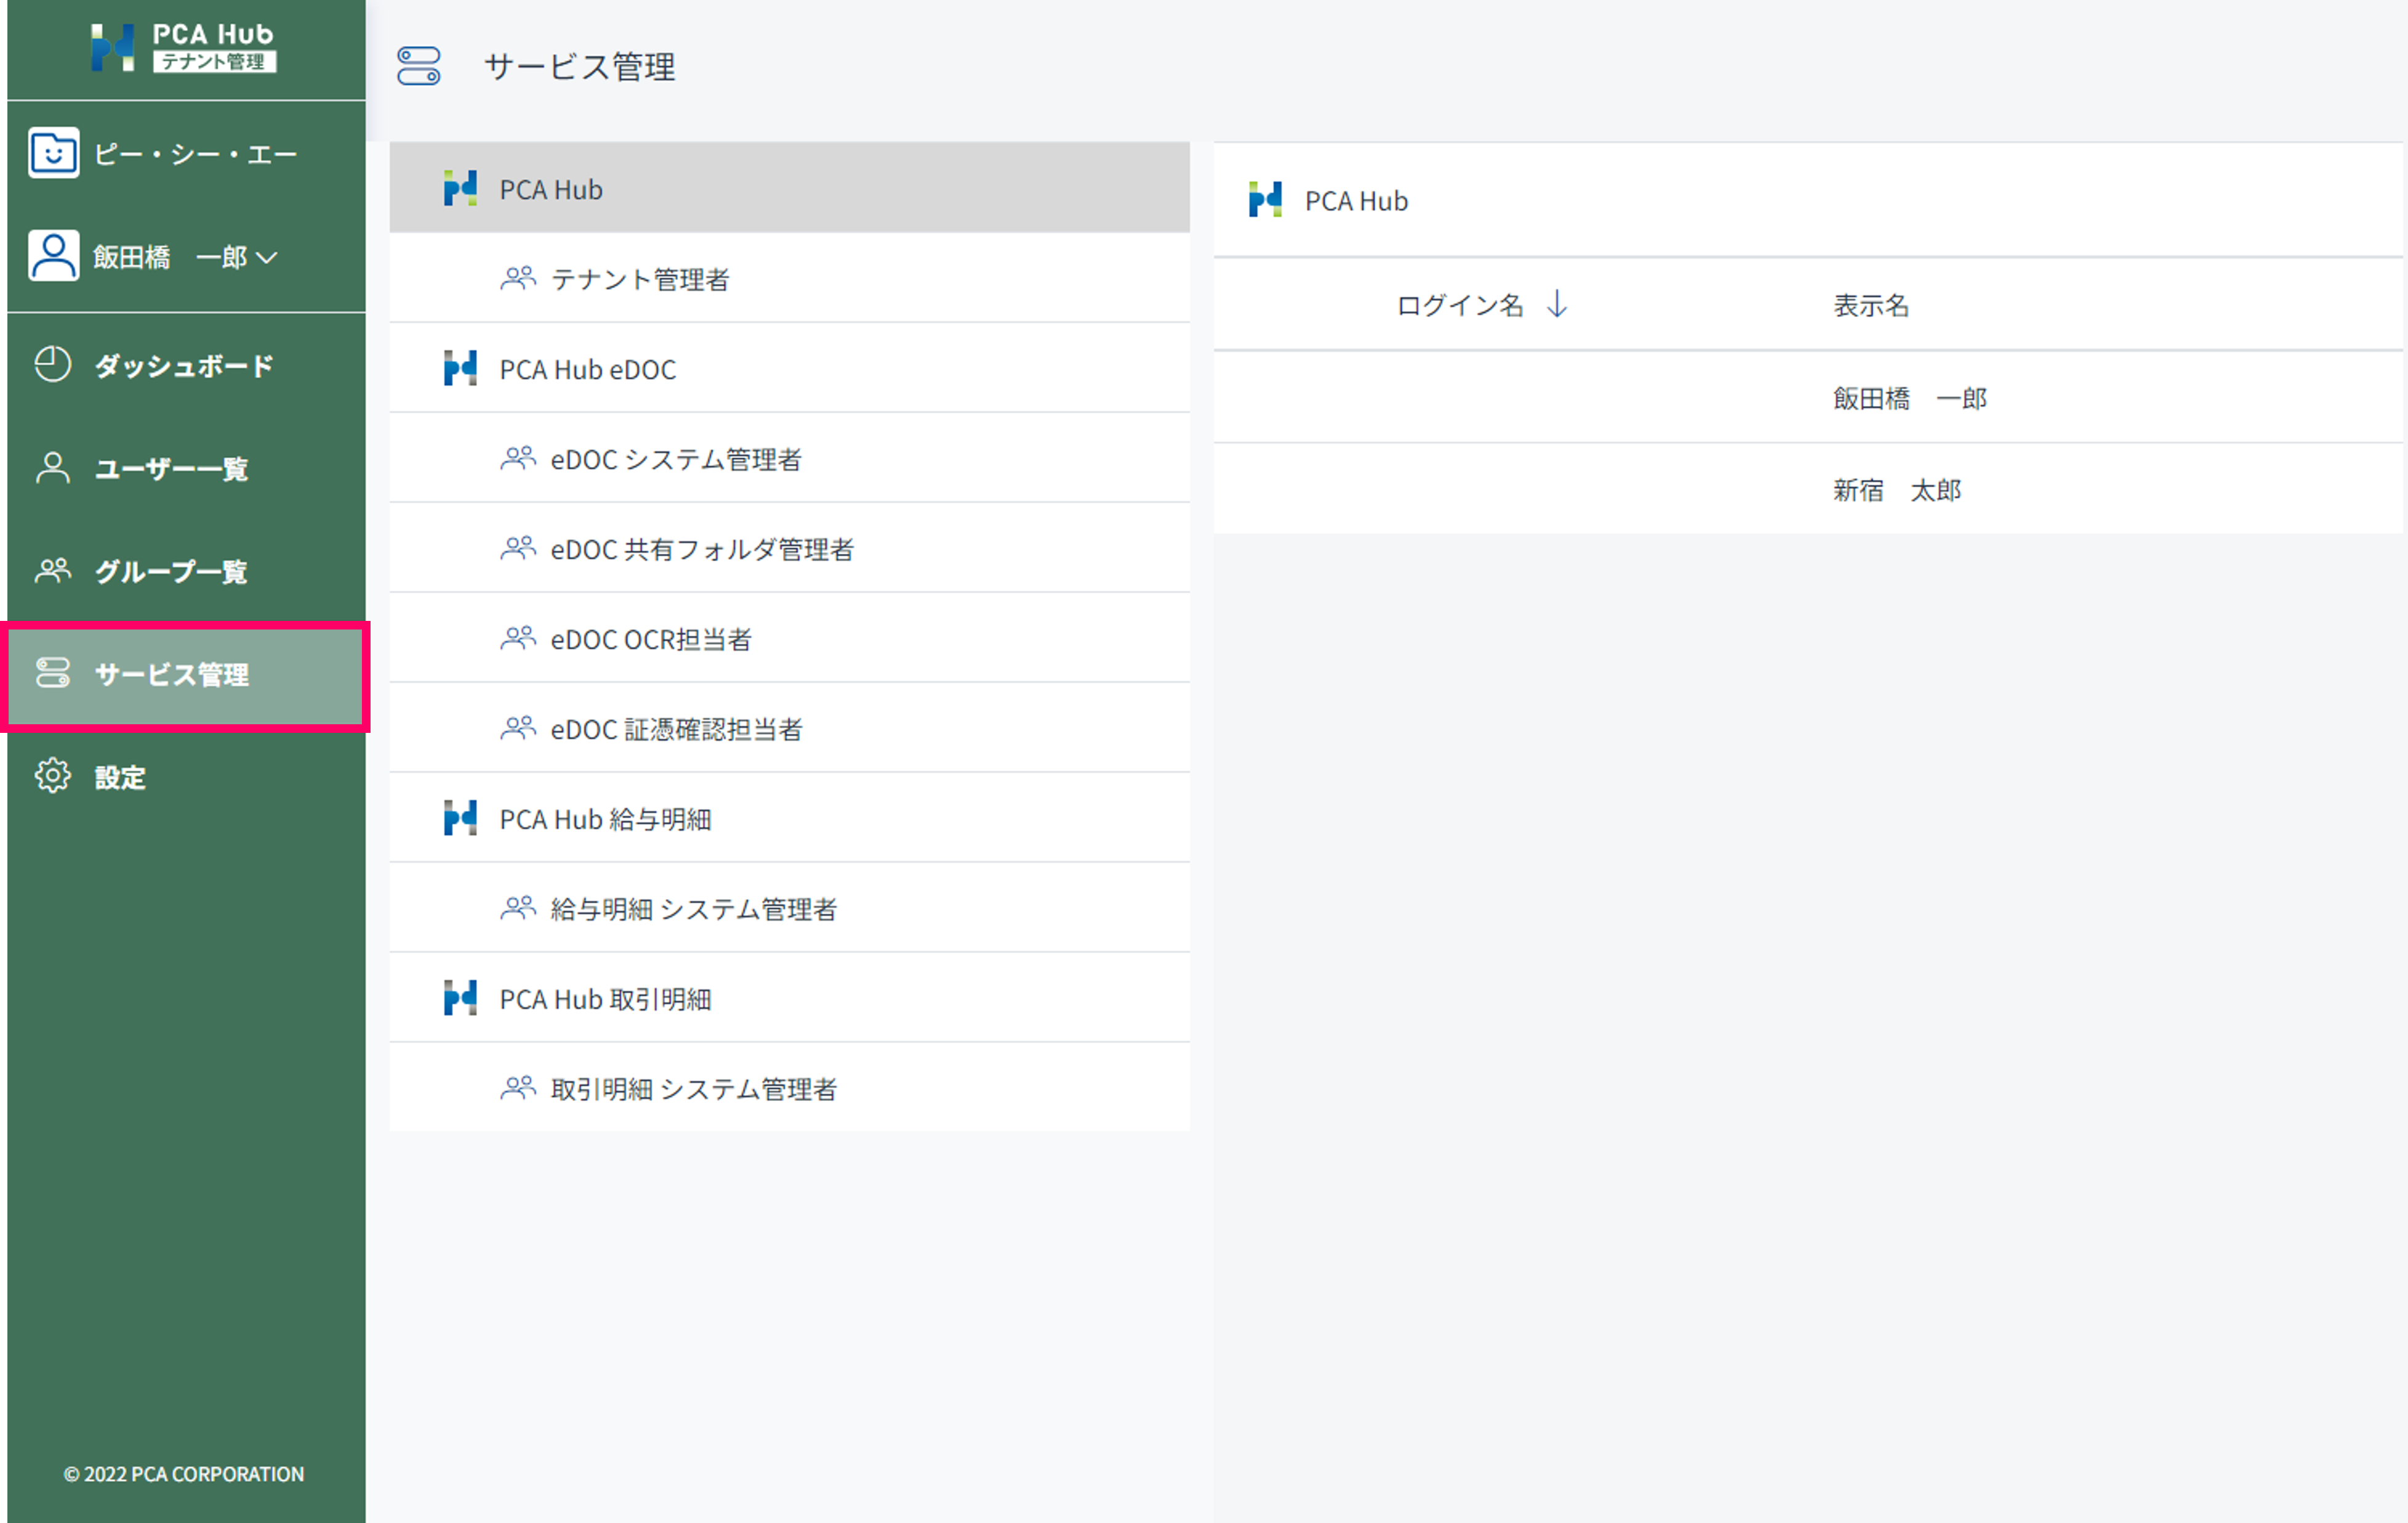This screenshot has height=1523, width=2408.
Task: Open グループ一覧 from the sidebar
Action: pos(171,572)
